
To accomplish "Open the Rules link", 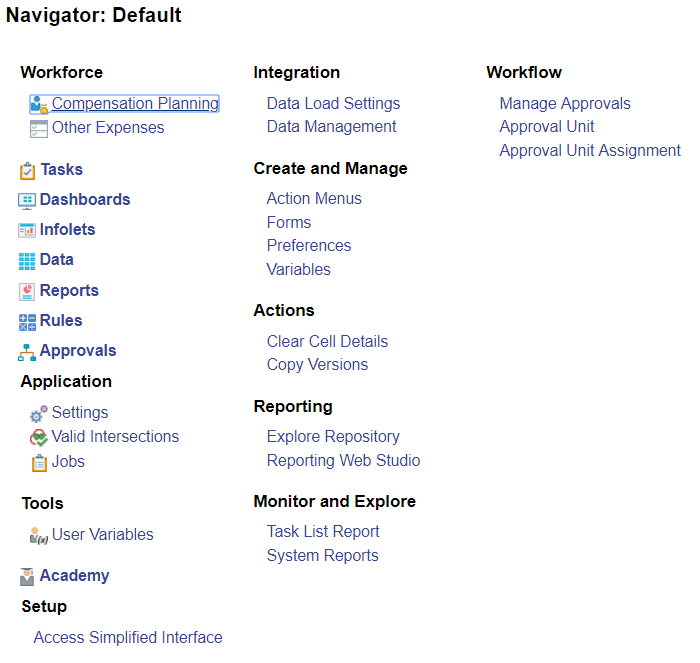I will 61,321.
